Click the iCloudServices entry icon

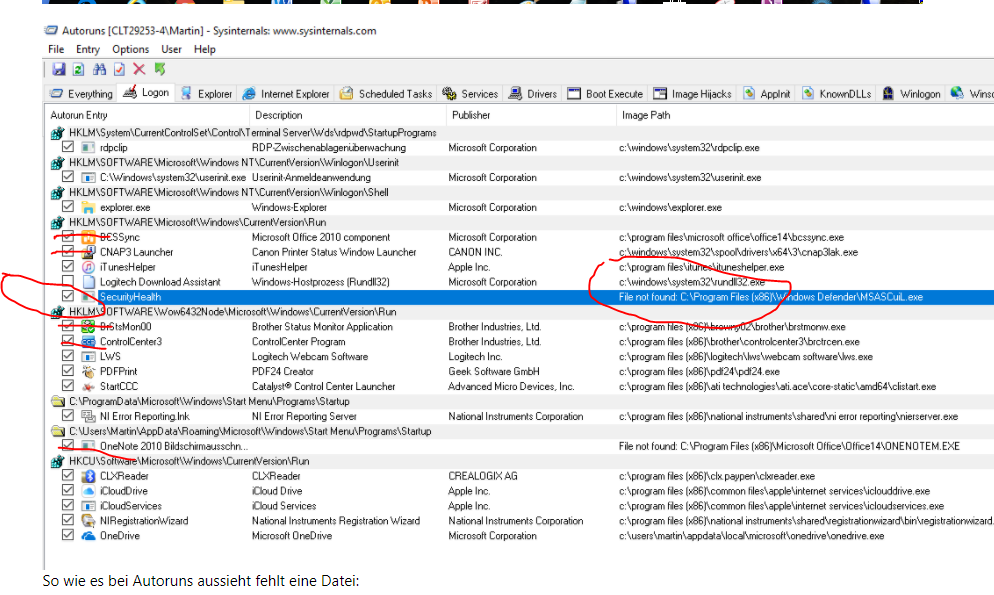click(88, 506)
